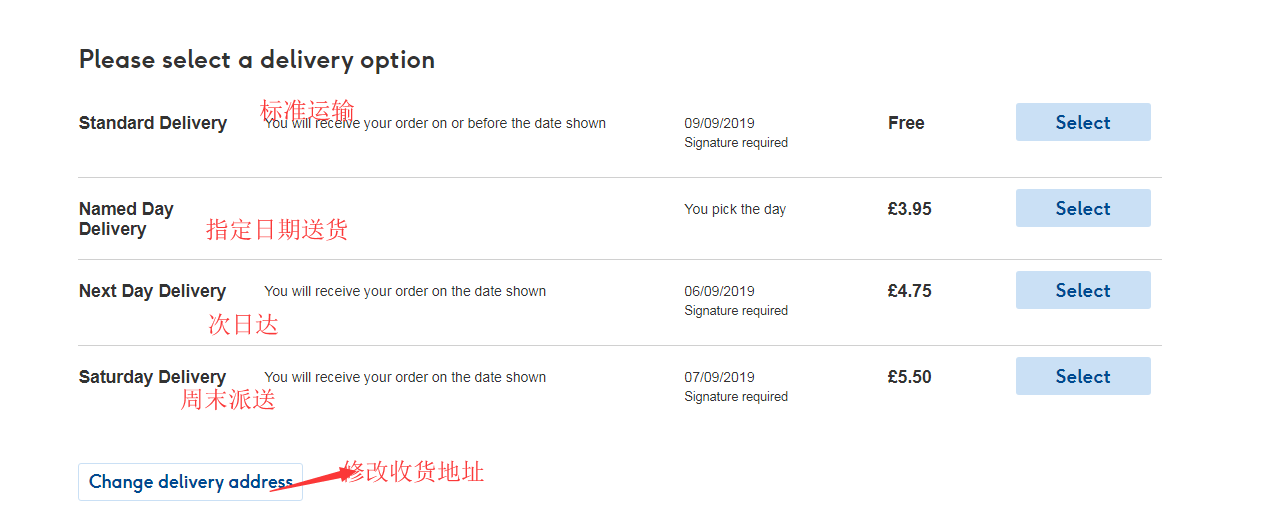The image size is (1273, 520).
Task: Click the 06/09/2019 delivery date
Action: [719, 291]
